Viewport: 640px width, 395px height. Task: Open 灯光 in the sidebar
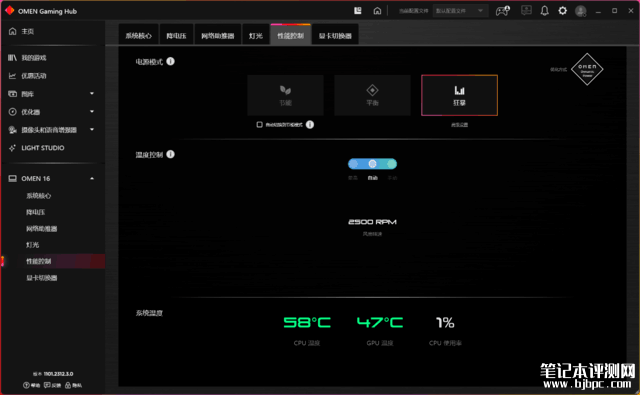[33, 245]
